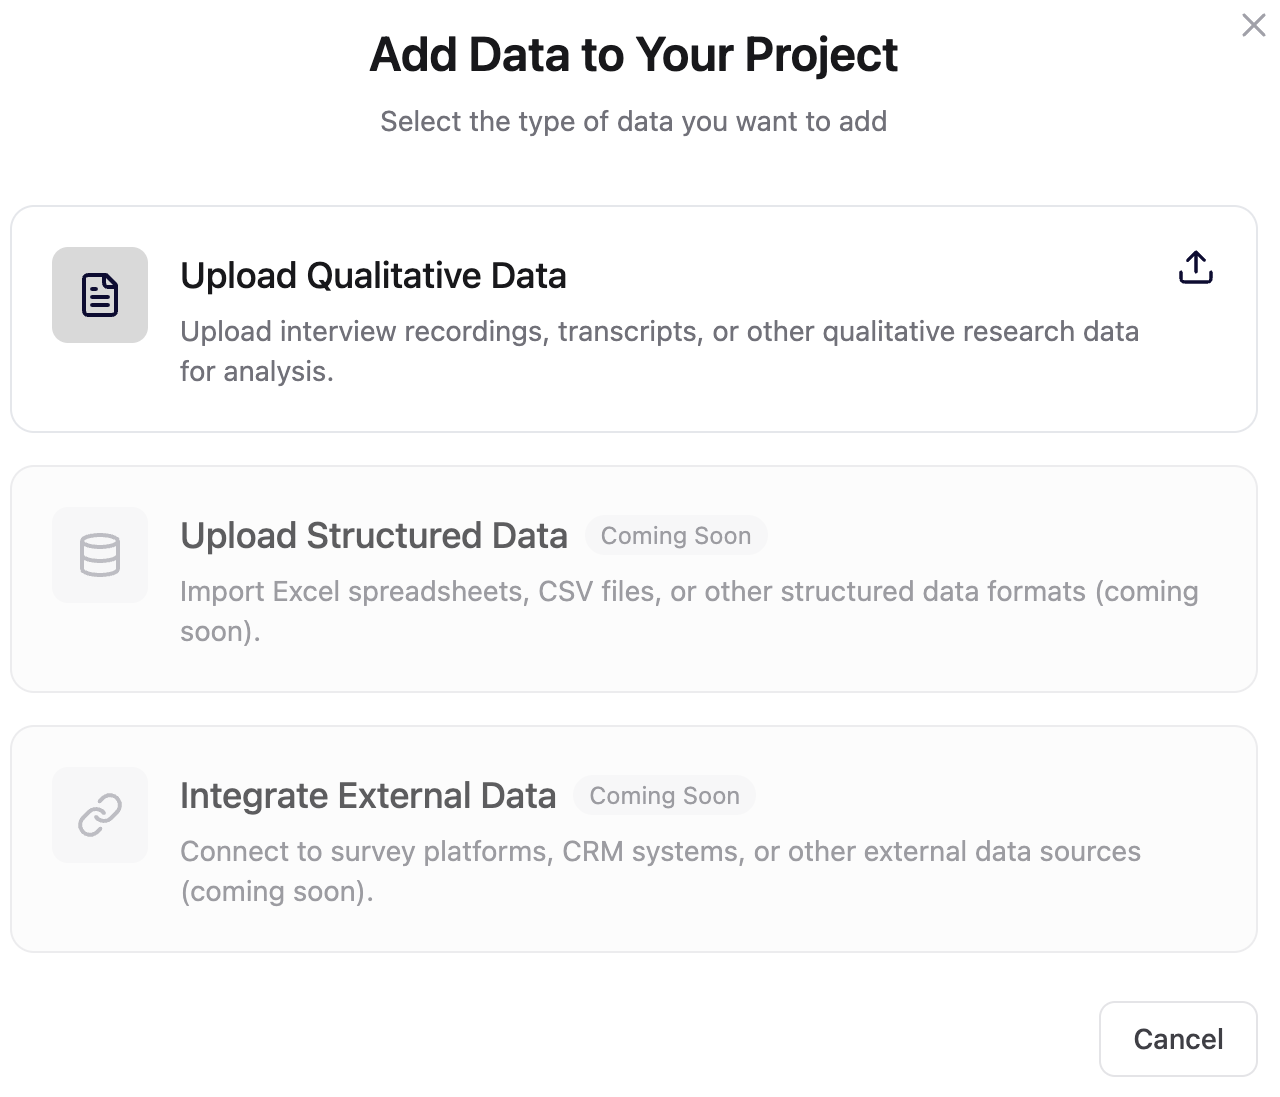The width and height of the screenshot is (1280, 1097).
Task: Click the document icon for qualitative data
Action: pos(99,295)
